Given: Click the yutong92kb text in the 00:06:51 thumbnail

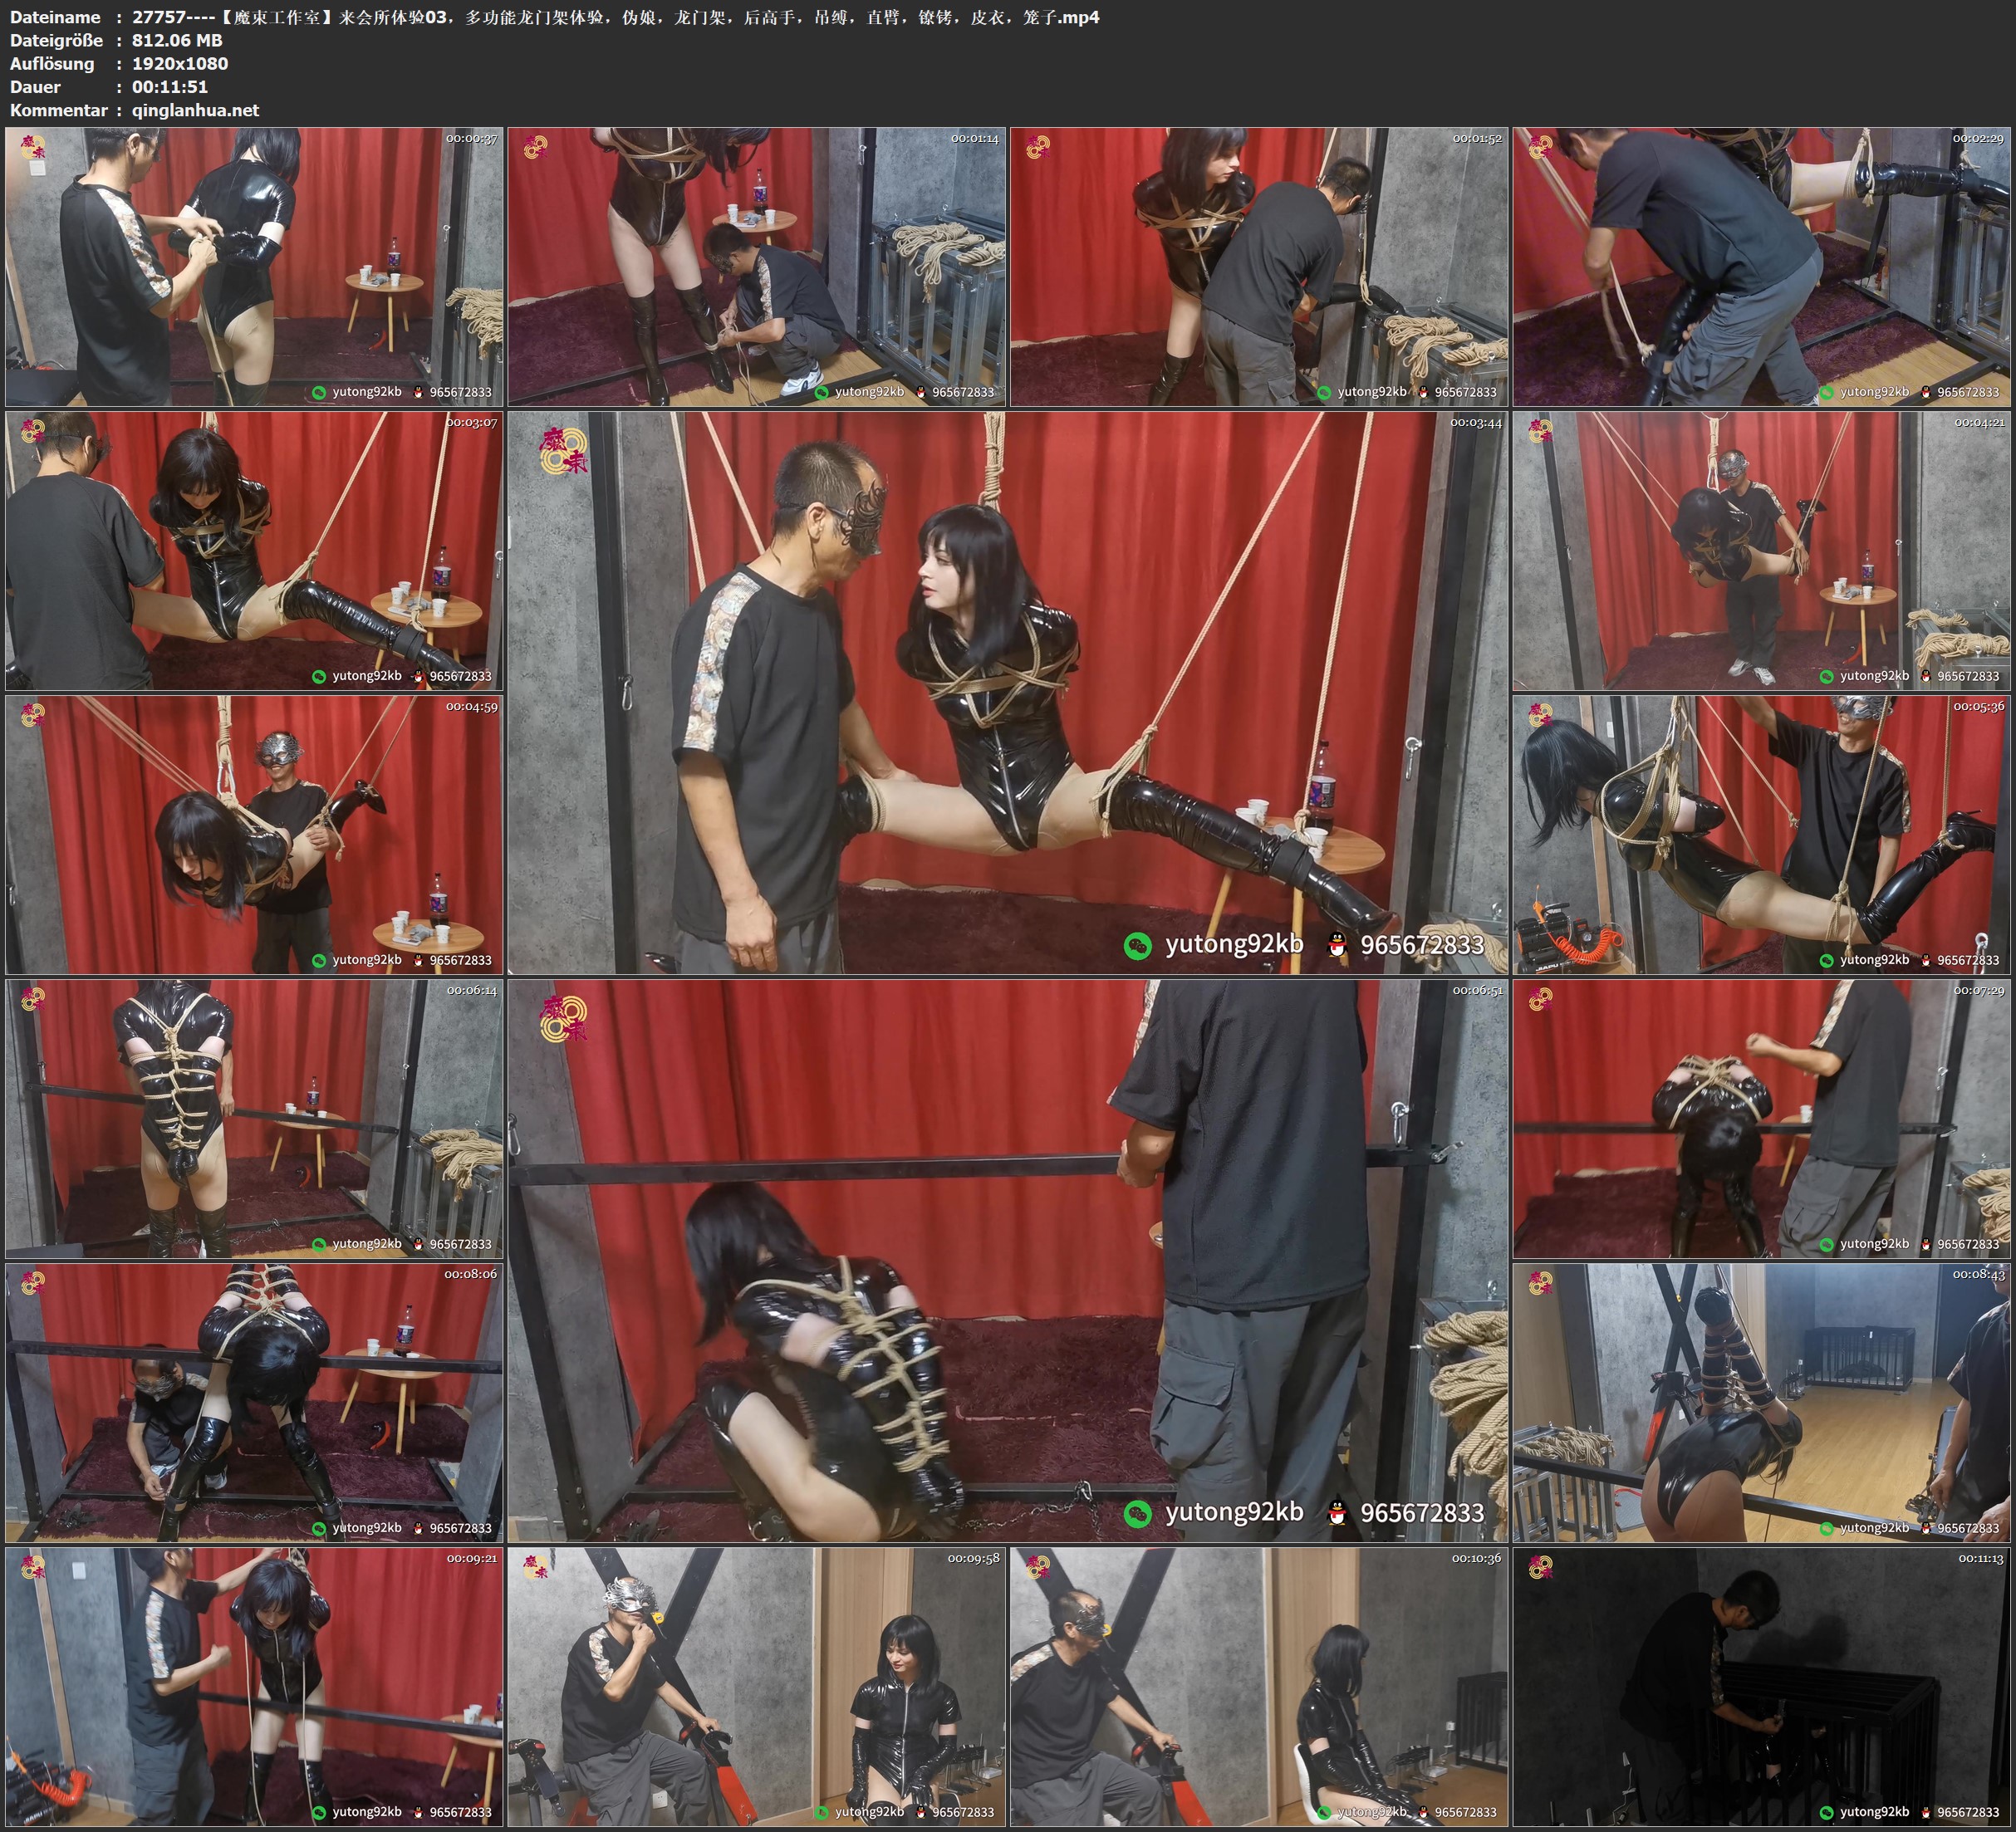Looking at the screenshot, I should point(1234,1512).
